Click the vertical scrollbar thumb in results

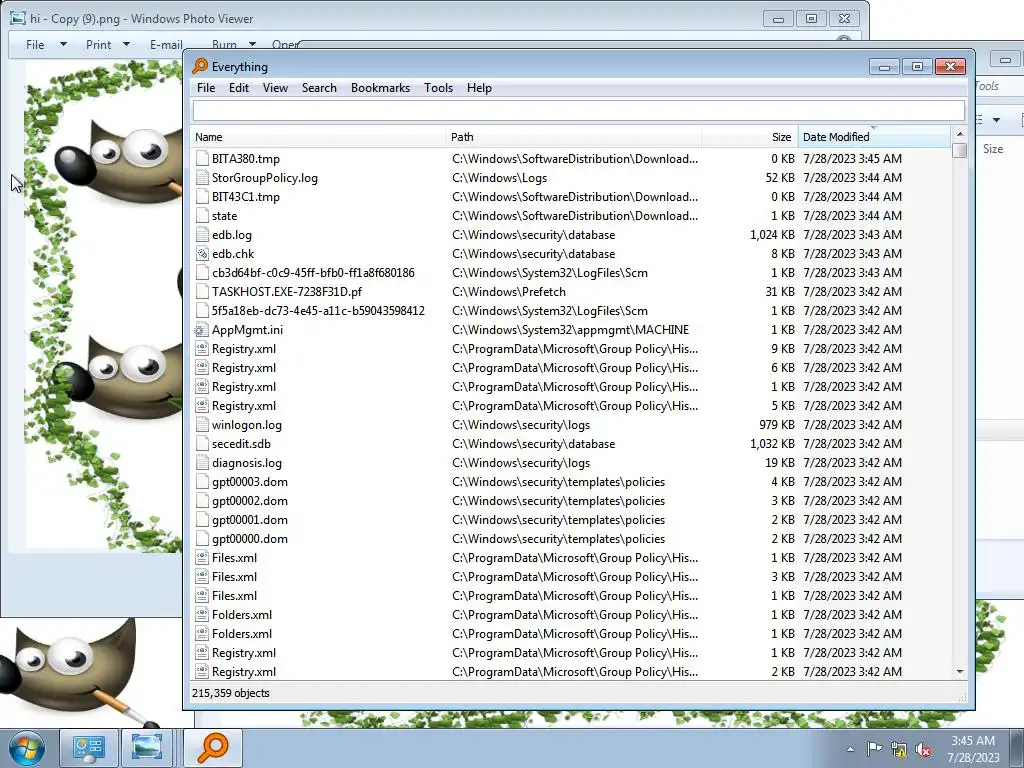click(x=959, y=150)
